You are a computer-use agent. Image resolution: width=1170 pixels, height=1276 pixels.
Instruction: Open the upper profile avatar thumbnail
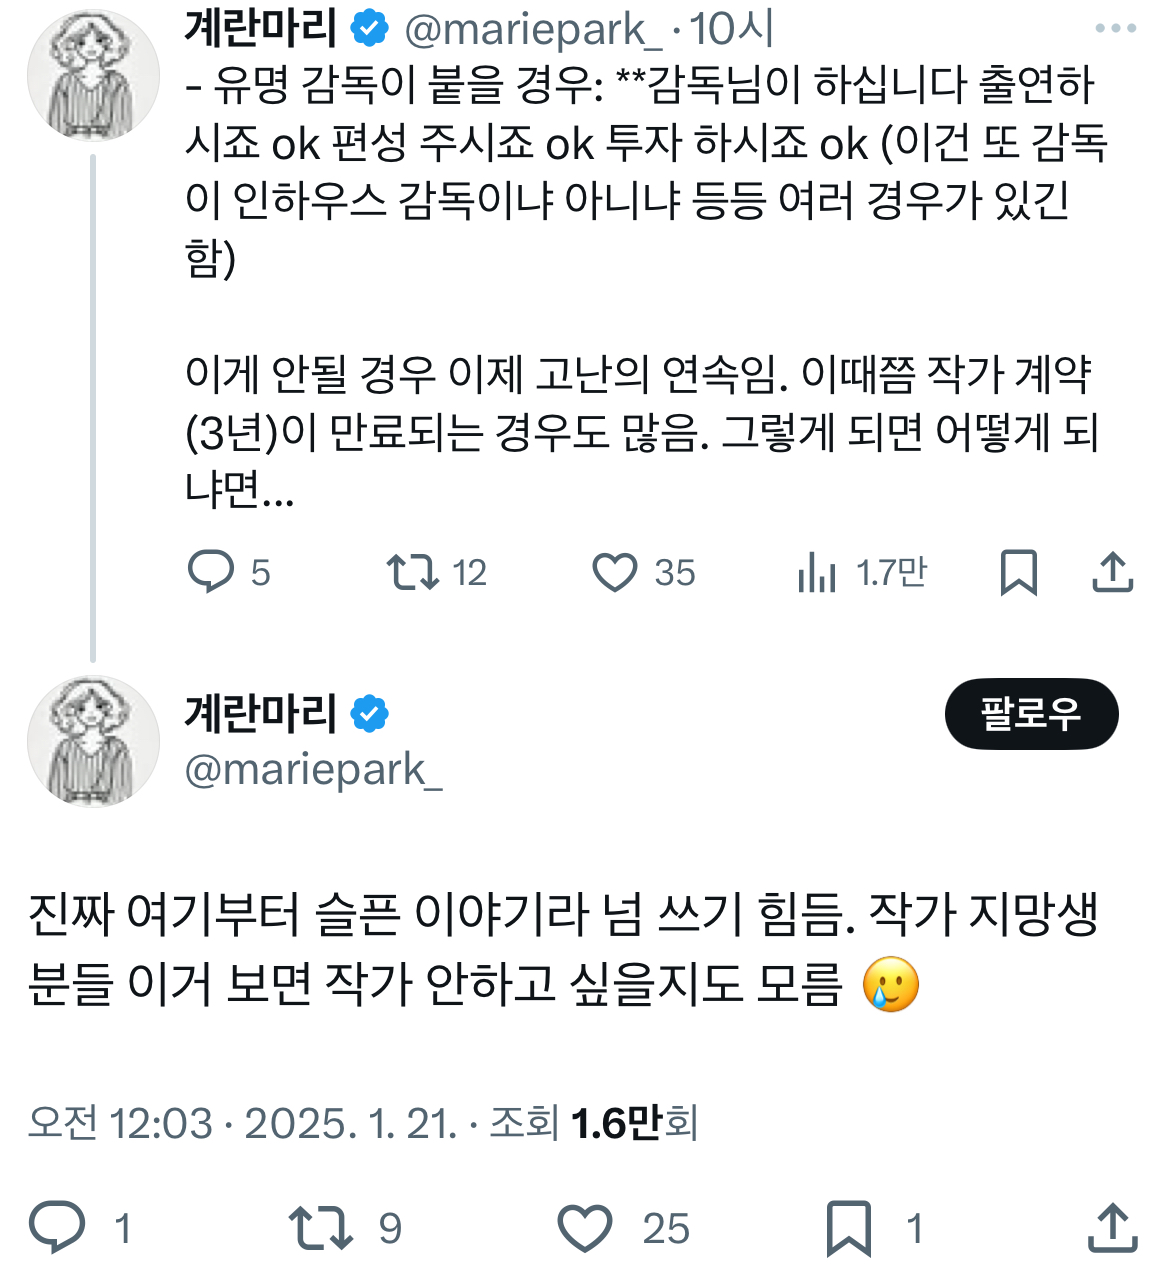(93, 77)
